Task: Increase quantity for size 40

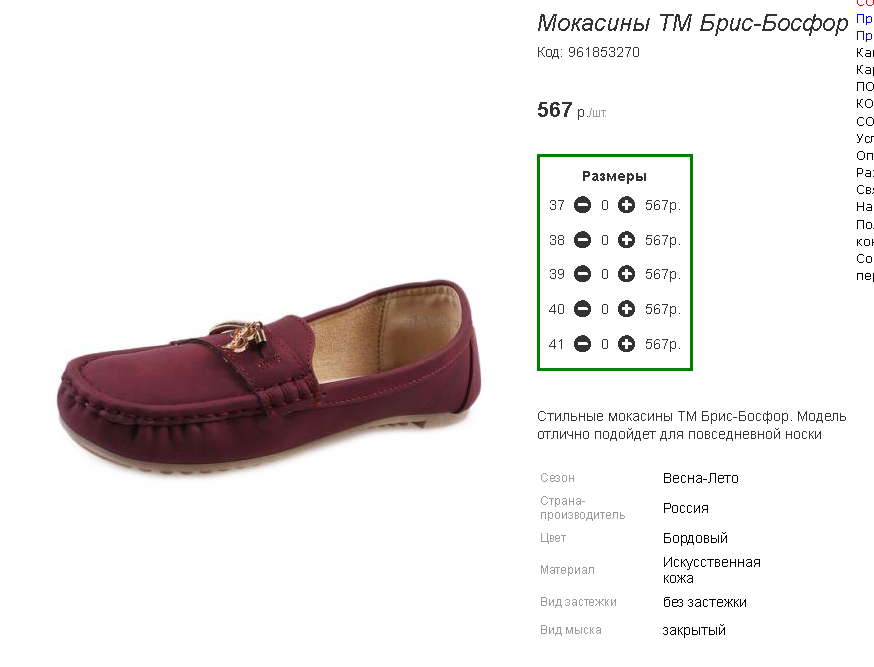Action: point(626,309)
